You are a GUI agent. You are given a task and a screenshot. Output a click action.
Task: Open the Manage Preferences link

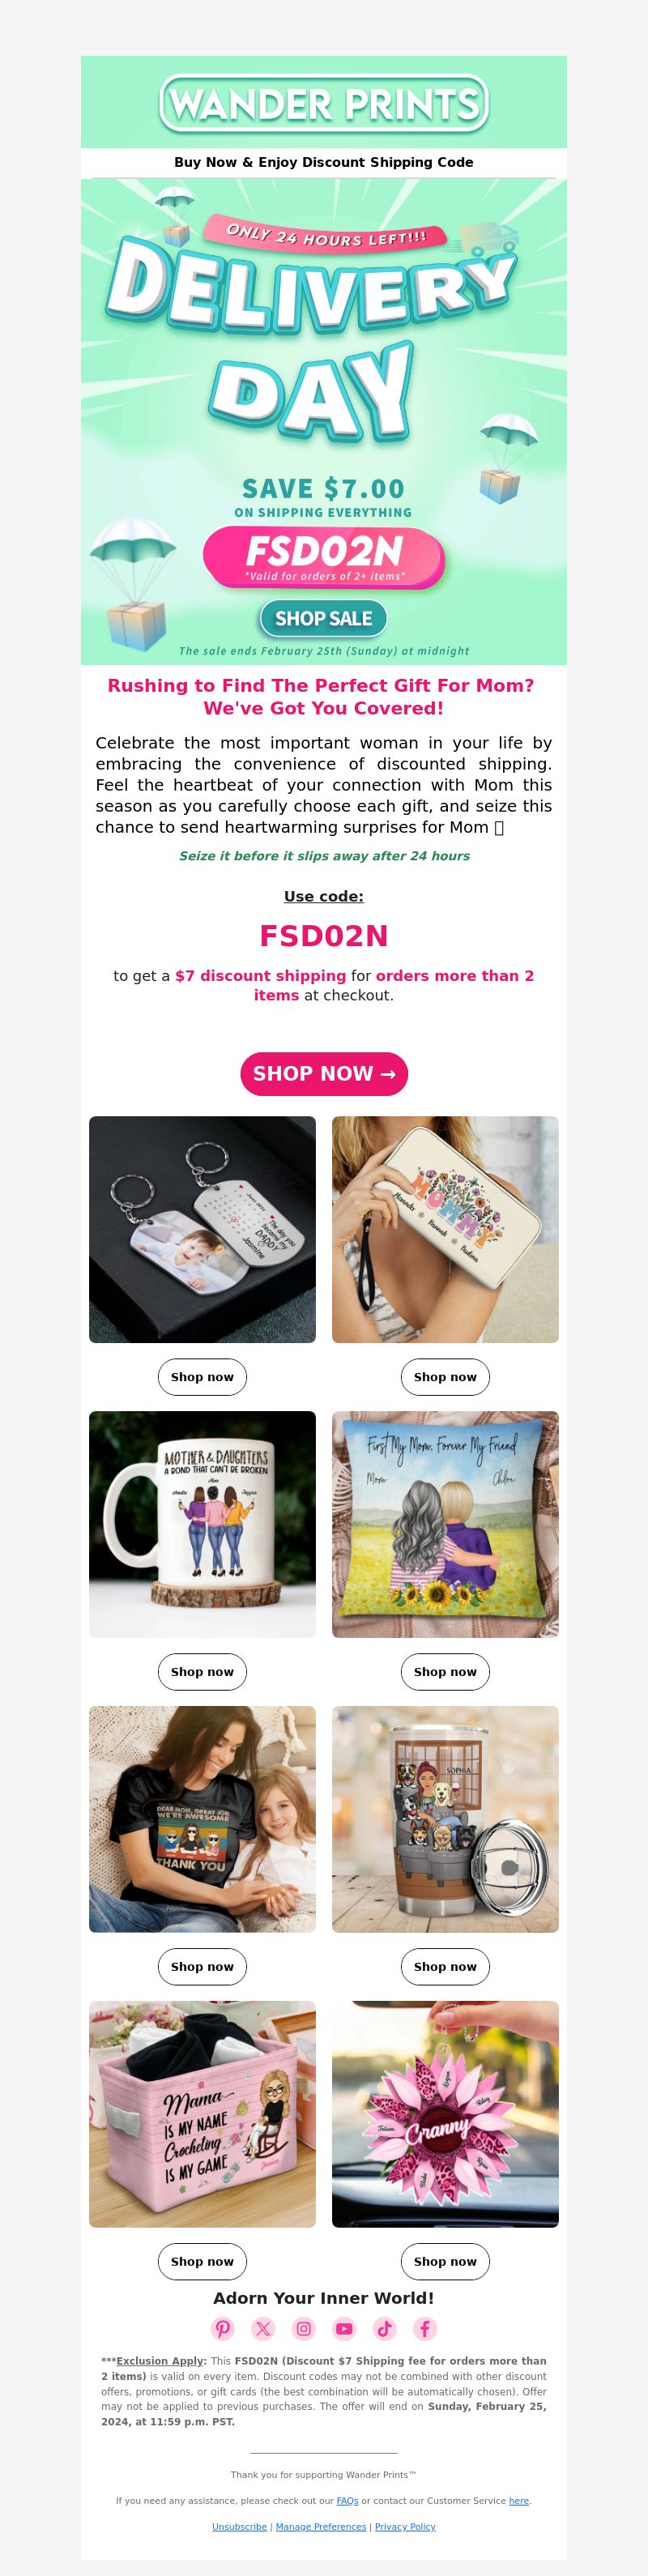(321, 2527)
